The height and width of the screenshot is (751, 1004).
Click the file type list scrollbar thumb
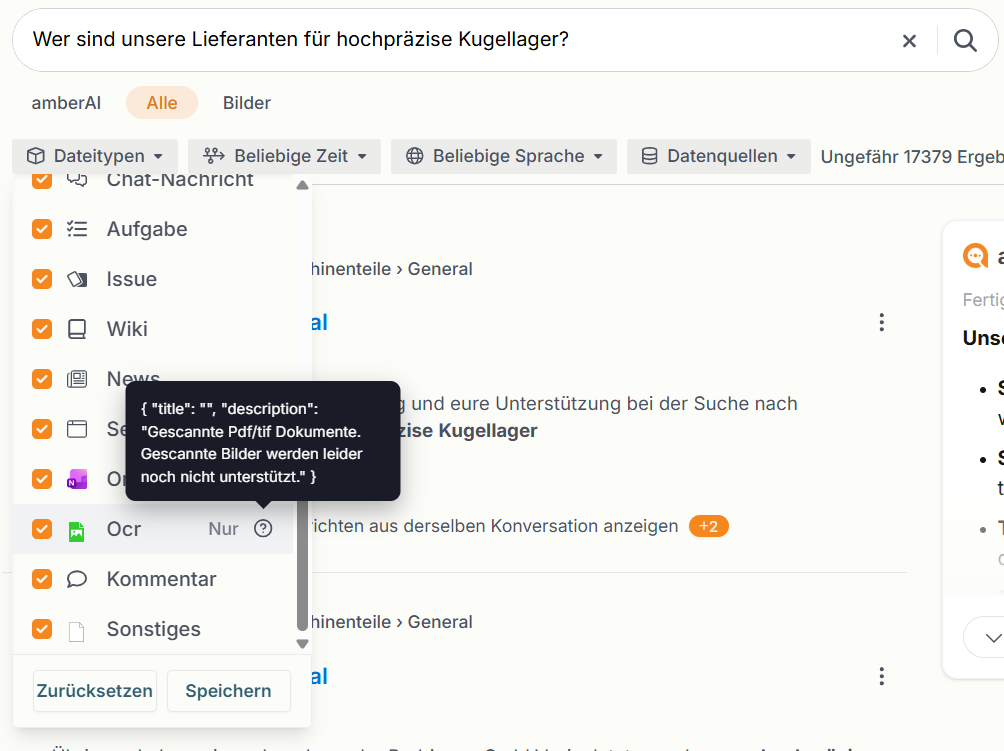(303, 566)
